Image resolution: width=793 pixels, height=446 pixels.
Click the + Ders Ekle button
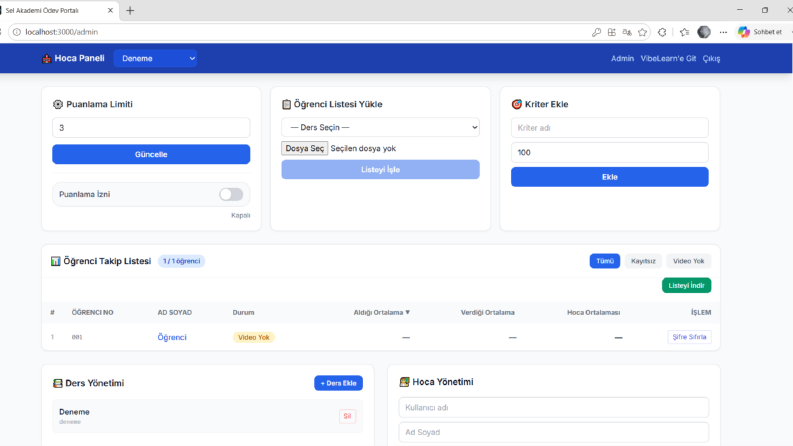338,383
